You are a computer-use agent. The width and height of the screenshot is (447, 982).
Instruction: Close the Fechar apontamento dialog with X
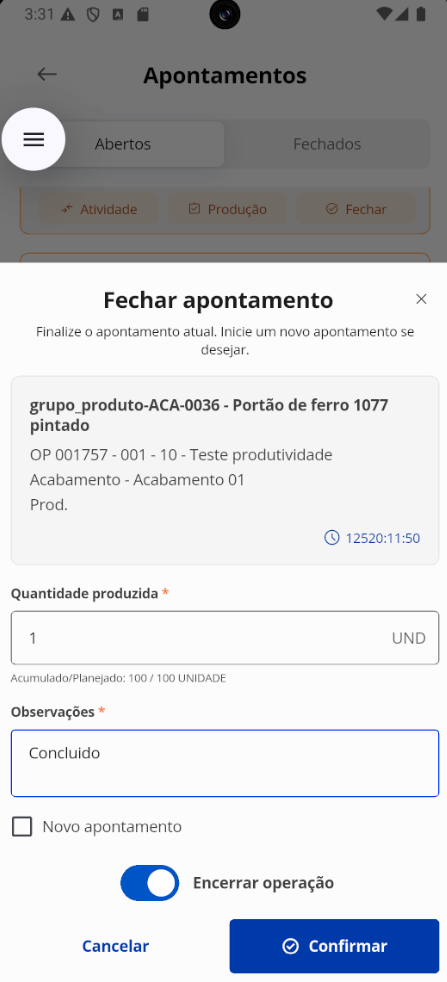point(421,299)
